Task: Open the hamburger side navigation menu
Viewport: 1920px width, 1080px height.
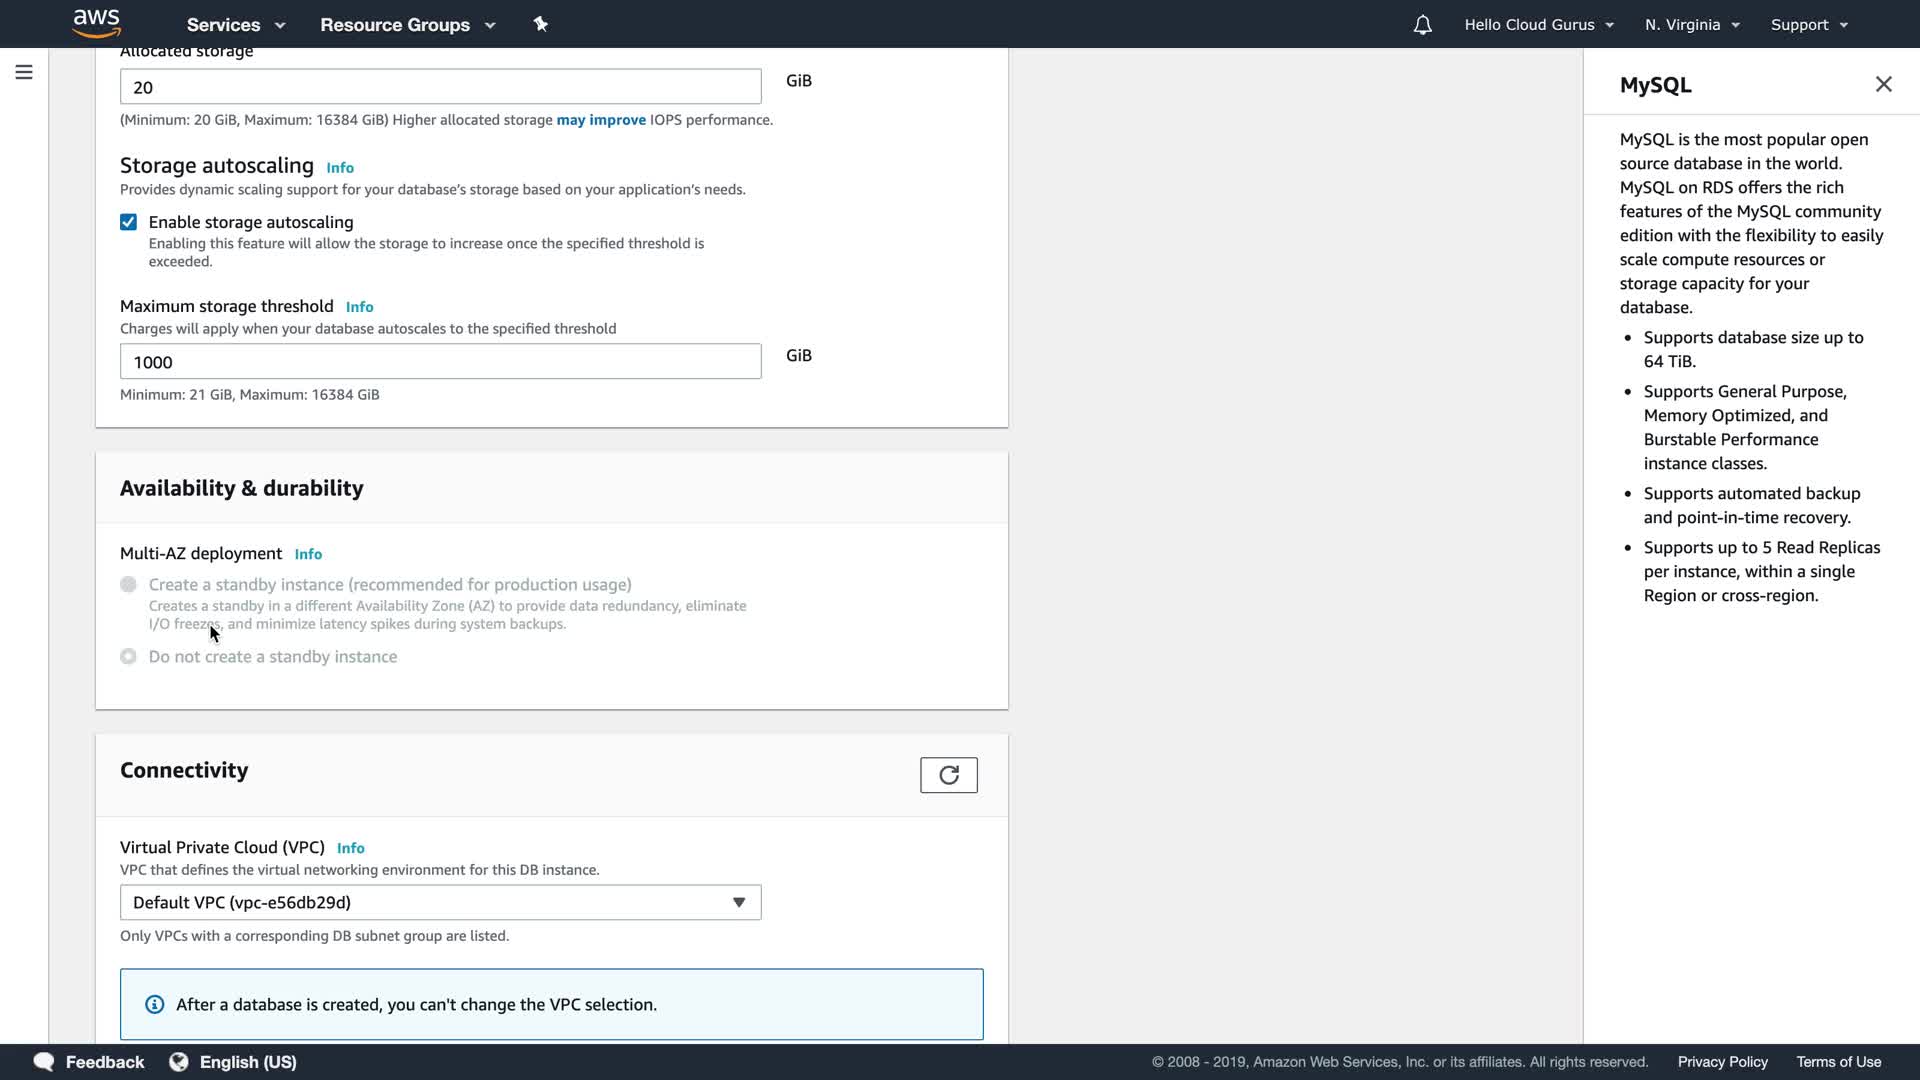Action: tap(24, 72)
